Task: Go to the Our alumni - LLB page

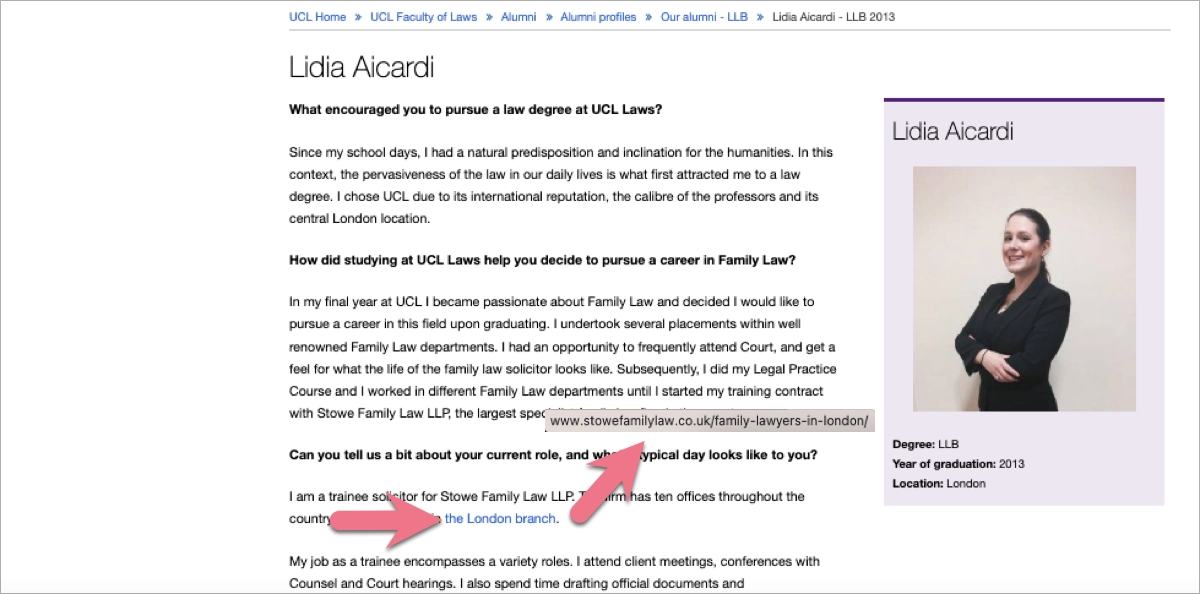Action: click(704, 16)
